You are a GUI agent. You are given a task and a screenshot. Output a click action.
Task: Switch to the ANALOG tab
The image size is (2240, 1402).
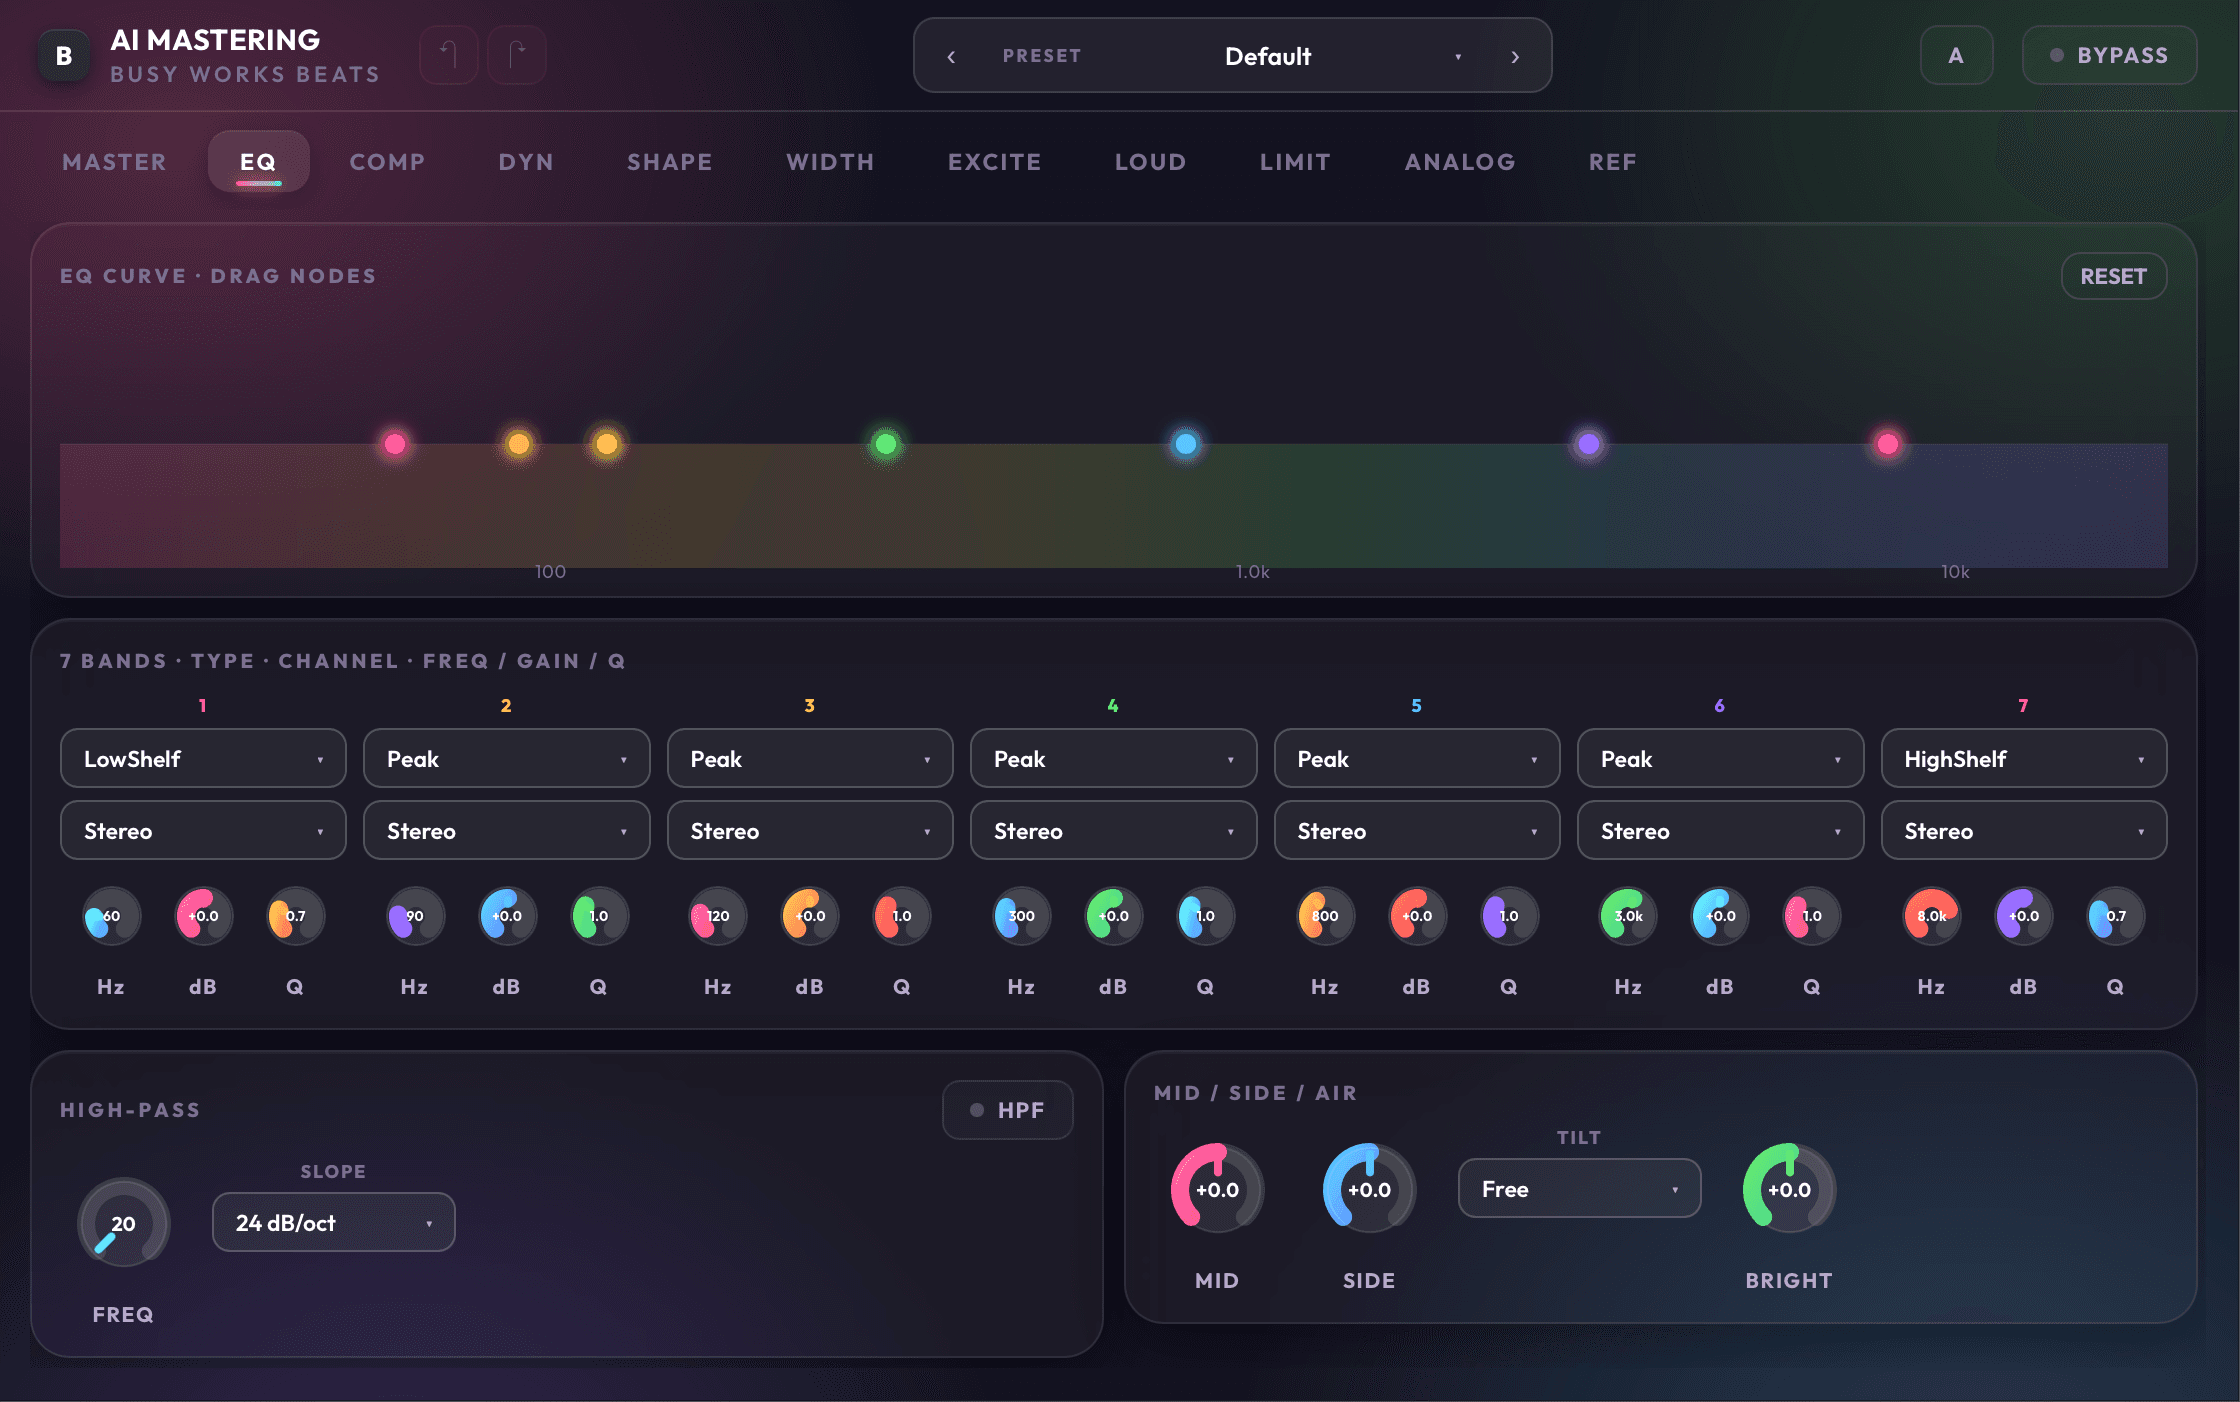click(1459, 162)
